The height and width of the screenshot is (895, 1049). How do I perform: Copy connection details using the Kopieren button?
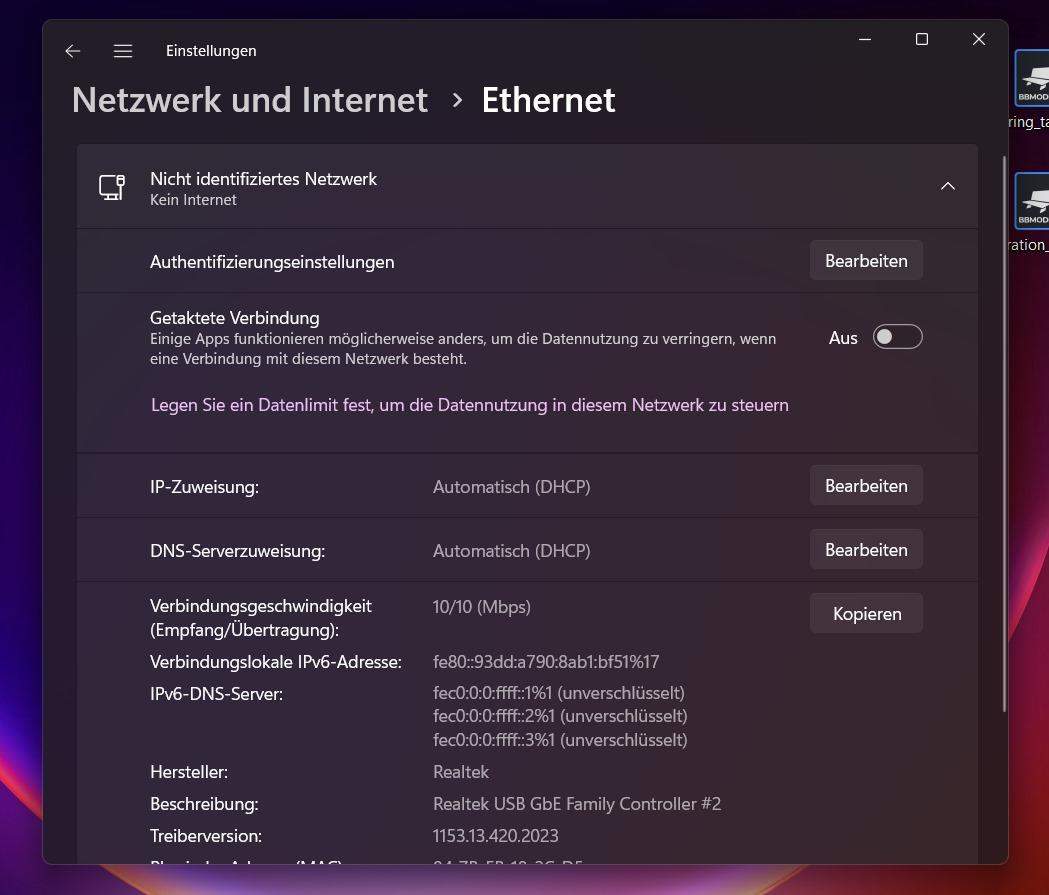[865, 613]
